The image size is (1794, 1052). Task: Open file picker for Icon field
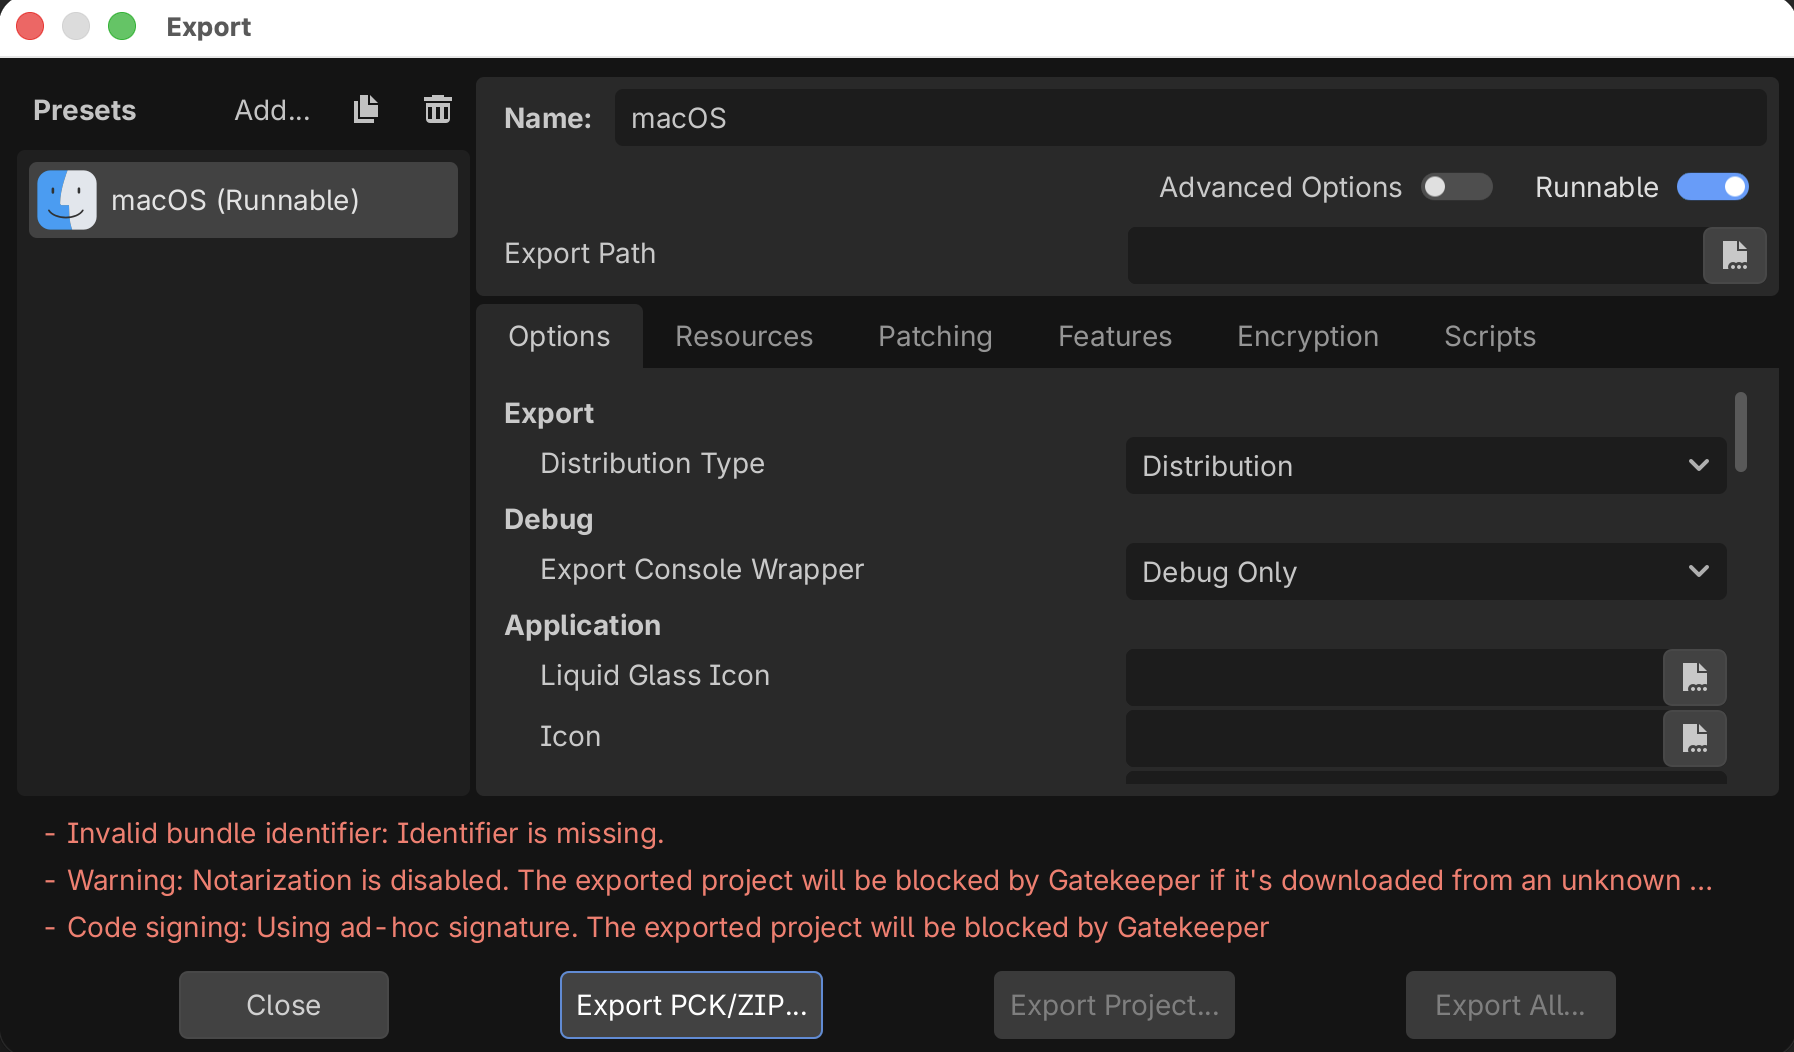[1694, 738]
